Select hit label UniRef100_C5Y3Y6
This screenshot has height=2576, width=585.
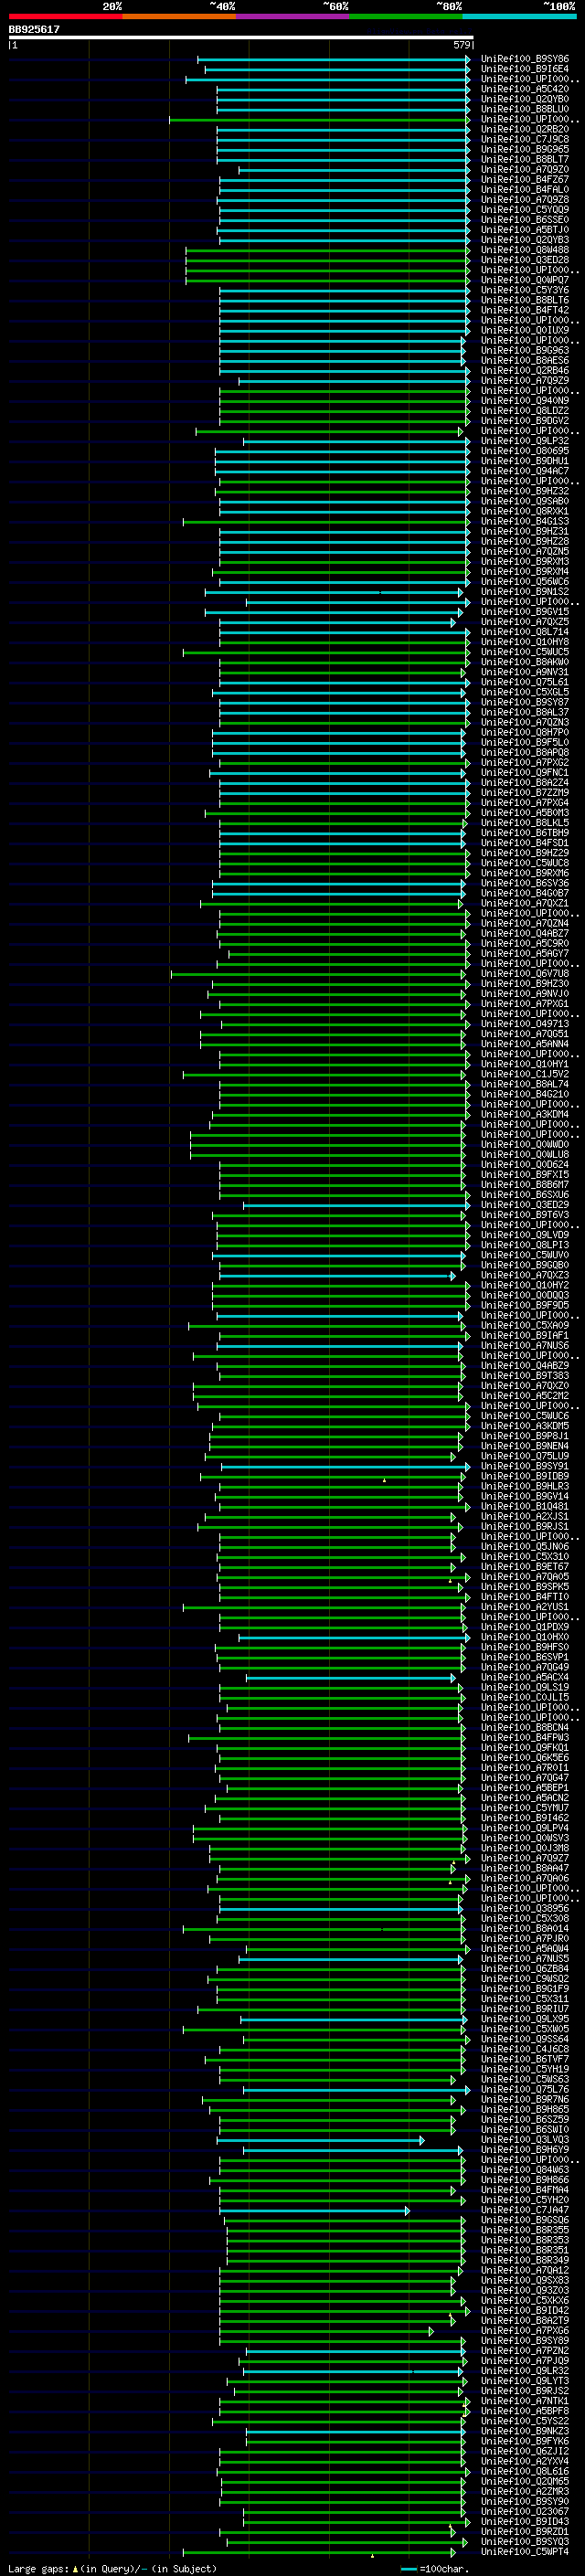tap(524, 290)
